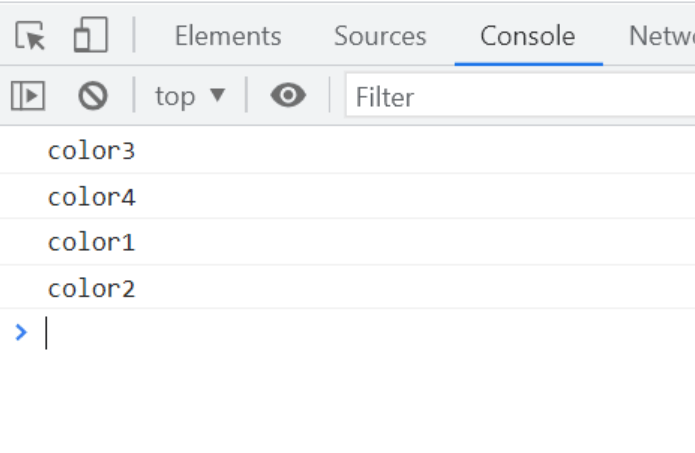Viewport: 695px width, 453px height.
Task: Go to the Network tab
Action: point(661,37)
